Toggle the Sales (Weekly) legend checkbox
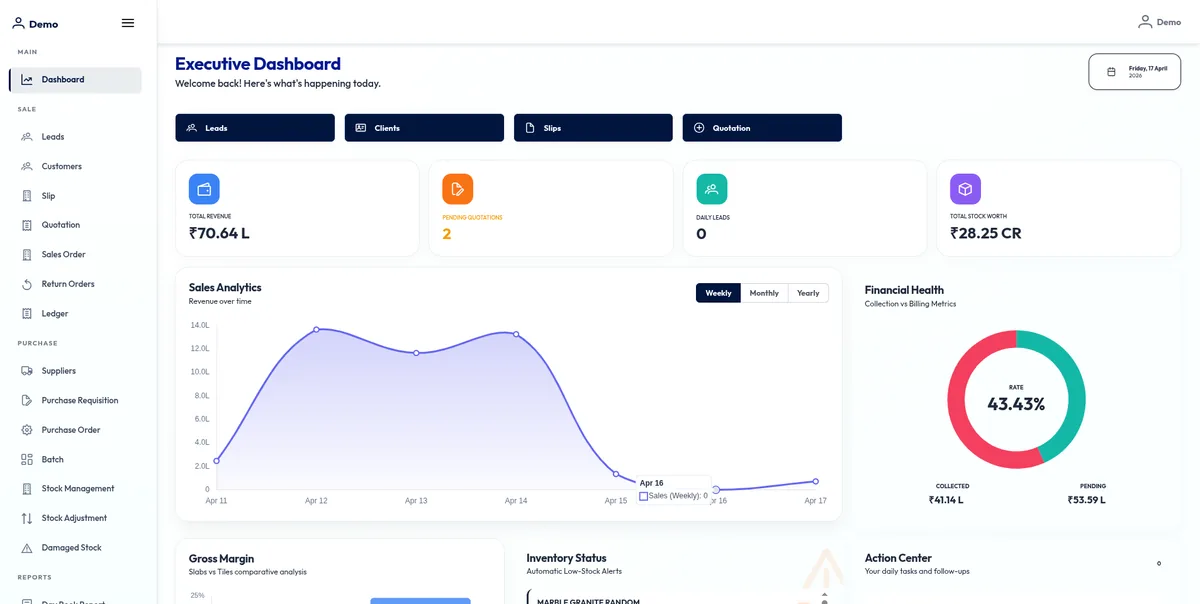Viewport: 1200px width, 604px height. pyautogui.click(x=643, y=496)
